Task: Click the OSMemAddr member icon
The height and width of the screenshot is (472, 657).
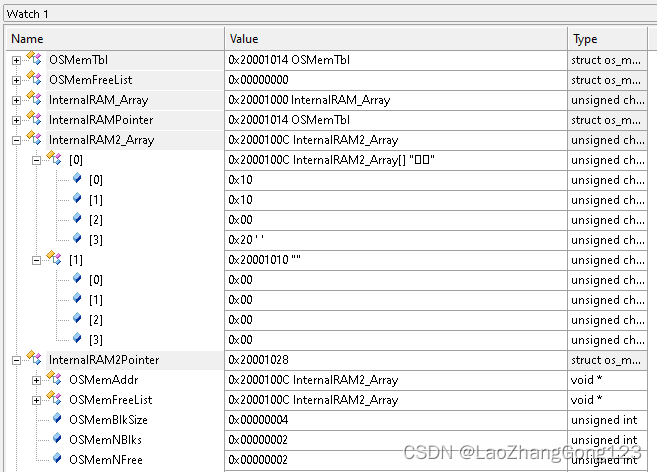Action: (x=54, y=379)
